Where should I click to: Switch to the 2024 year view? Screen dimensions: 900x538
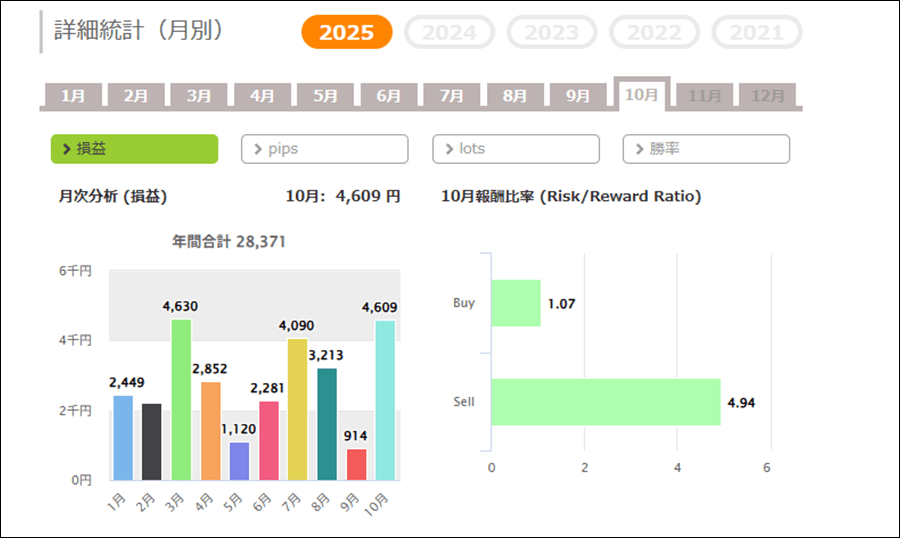tap(449, 32)
